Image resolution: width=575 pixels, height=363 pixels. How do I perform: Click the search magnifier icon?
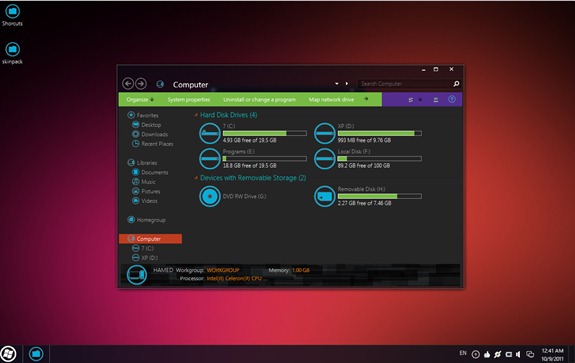click(x=456, y=84)
